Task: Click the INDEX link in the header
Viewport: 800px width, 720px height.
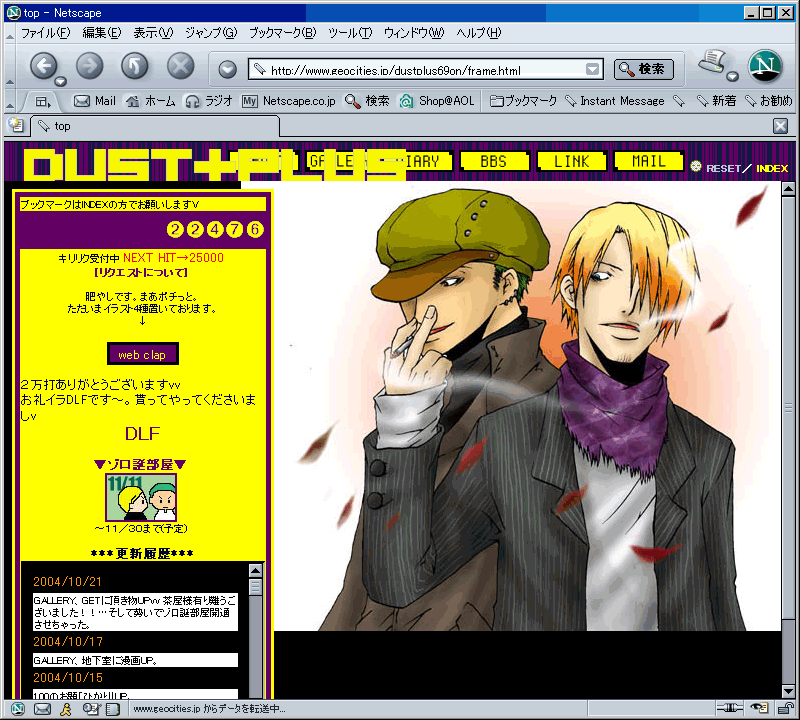Action: point(772,168)
